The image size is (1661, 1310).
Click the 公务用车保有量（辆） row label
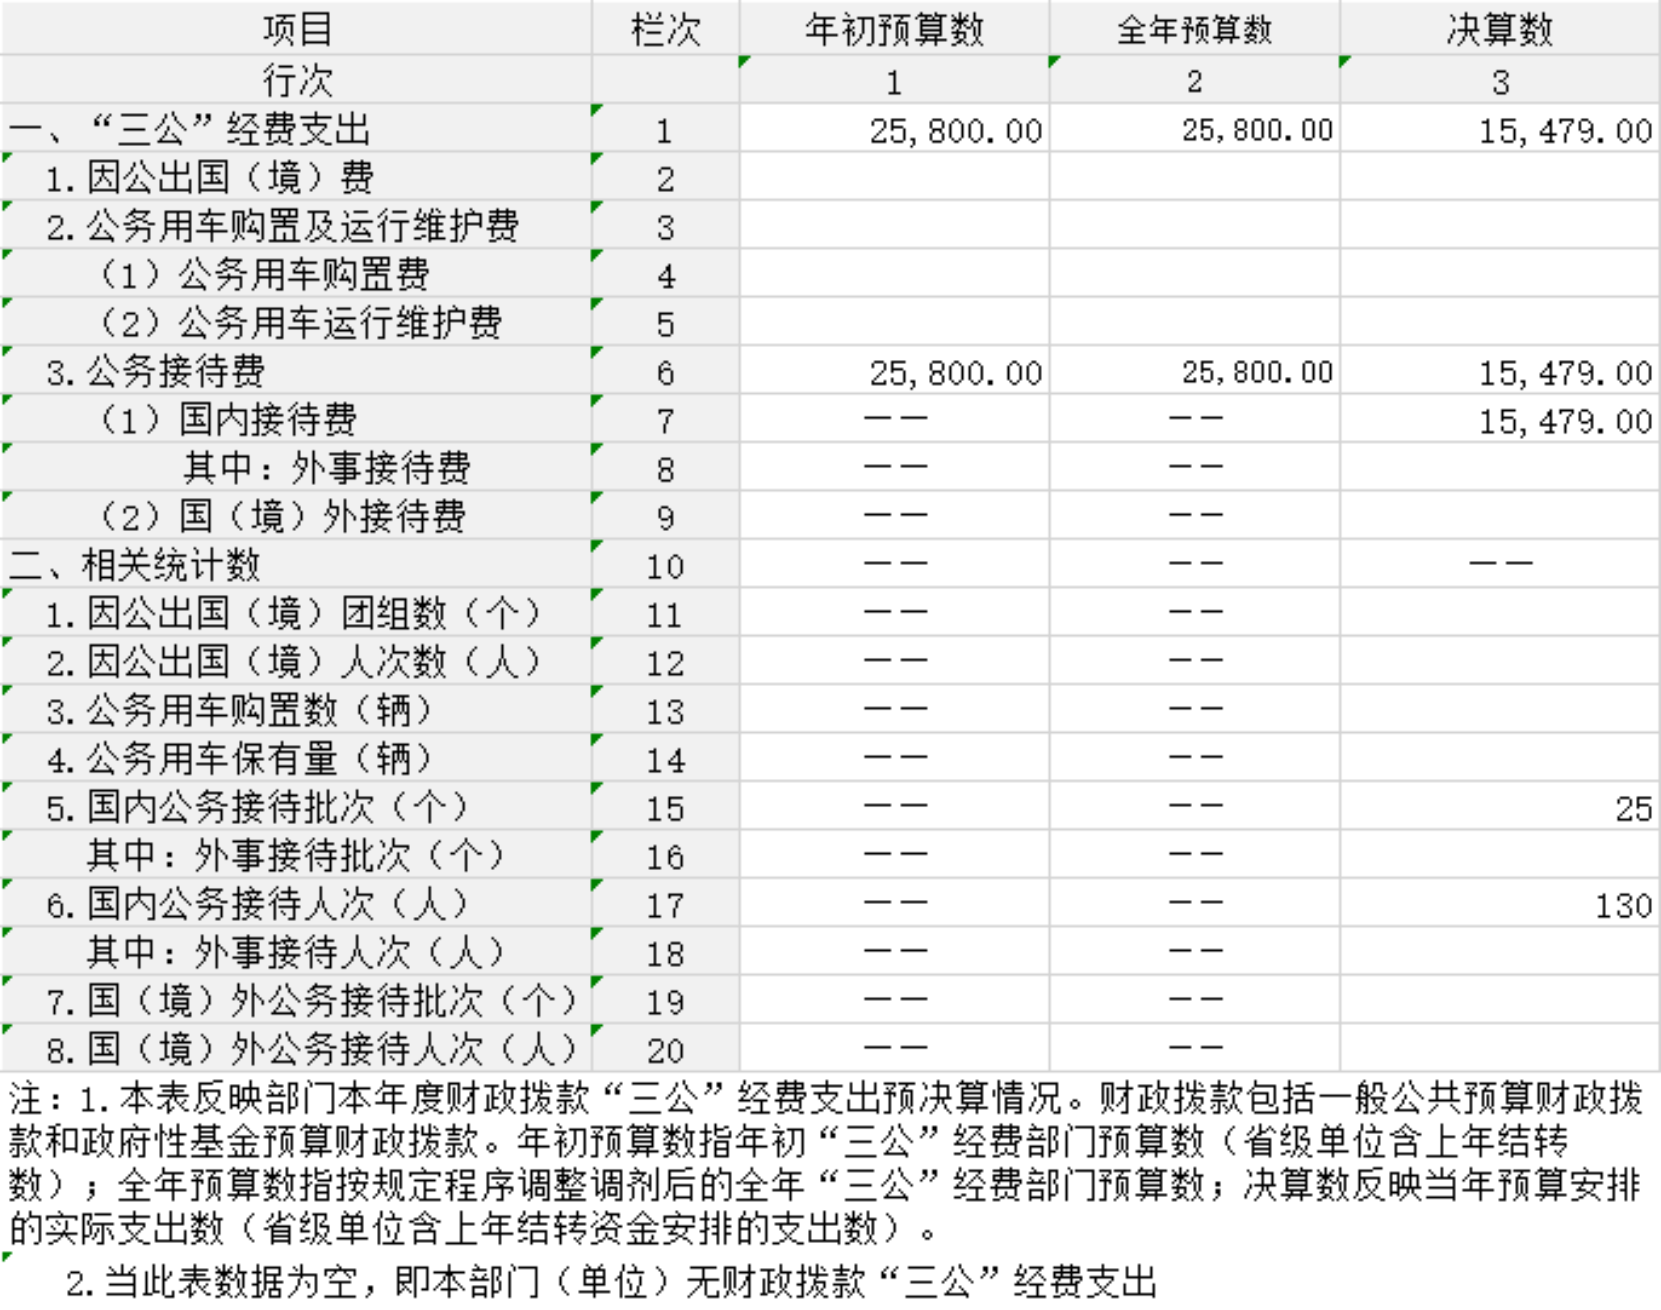coord(239,759)
